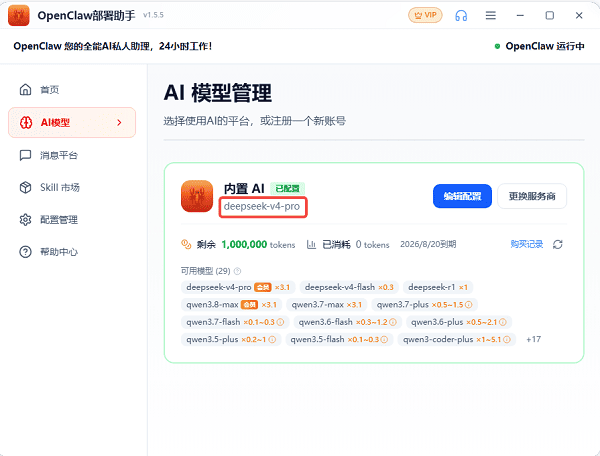Minimize the OpenClaw window
Image resolution: width=600 pixels, height=456 pixels.
pyautogui.click(x=520, y=15)
